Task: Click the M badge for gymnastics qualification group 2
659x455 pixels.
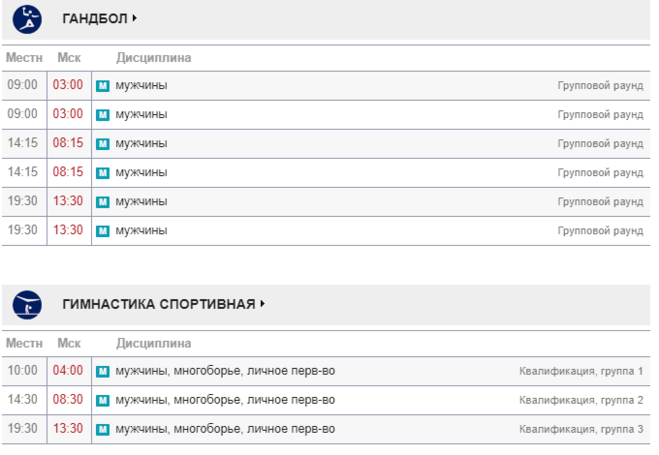Action: point(103,400)
